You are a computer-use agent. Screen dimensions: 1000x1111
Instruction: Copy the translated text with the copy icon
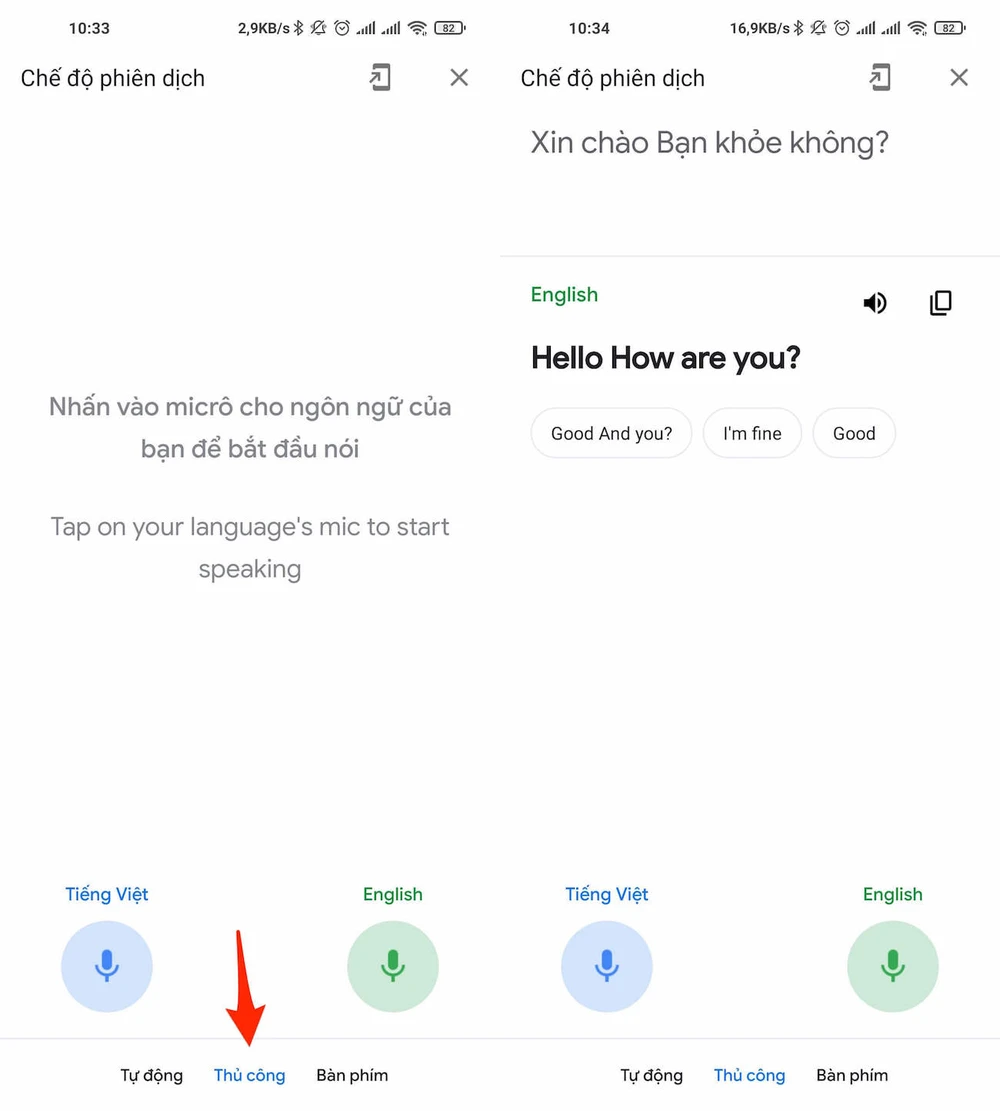tap(940, 303)
